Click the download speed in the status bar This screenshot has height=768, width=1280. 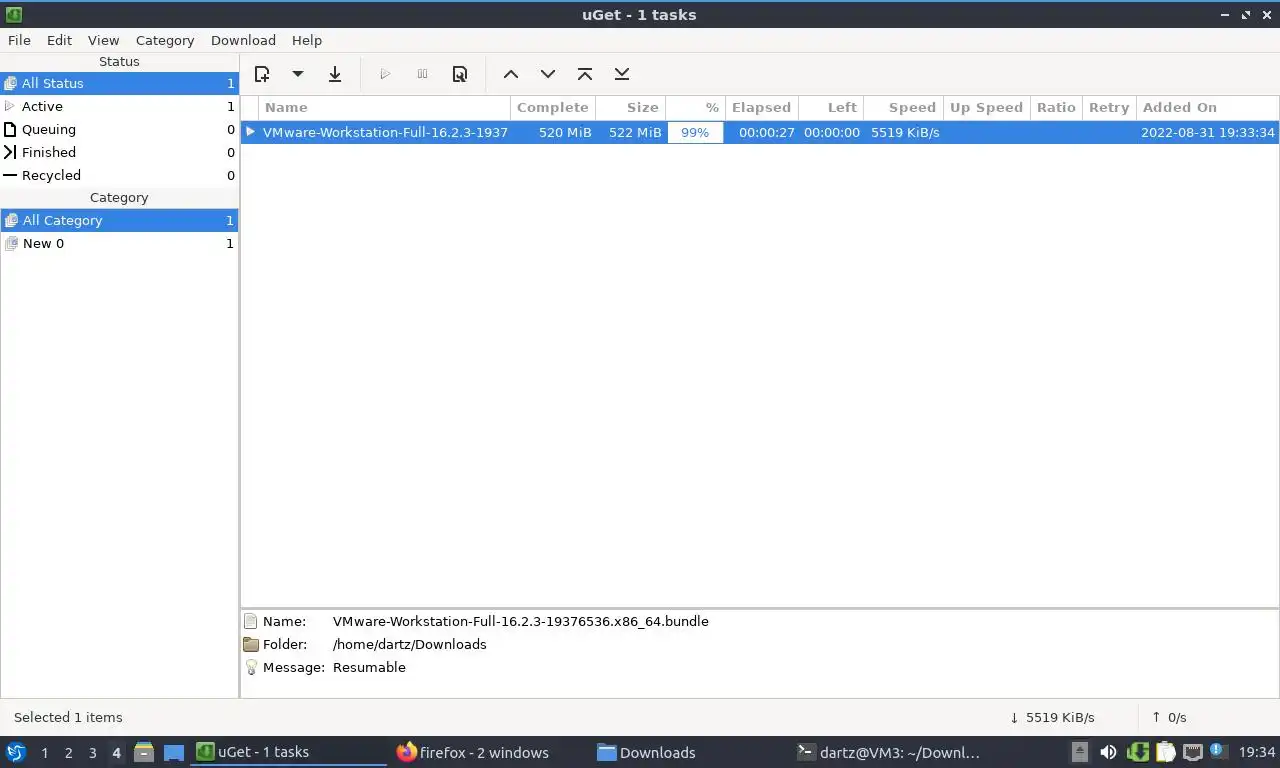tap(1052, 717)
